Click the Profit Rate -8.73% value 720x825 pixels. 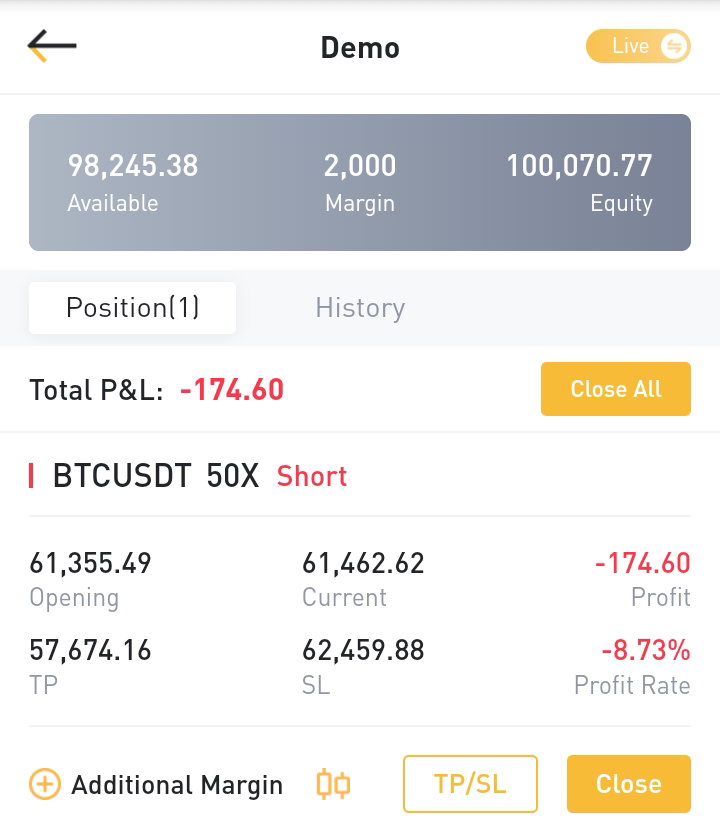646,650
